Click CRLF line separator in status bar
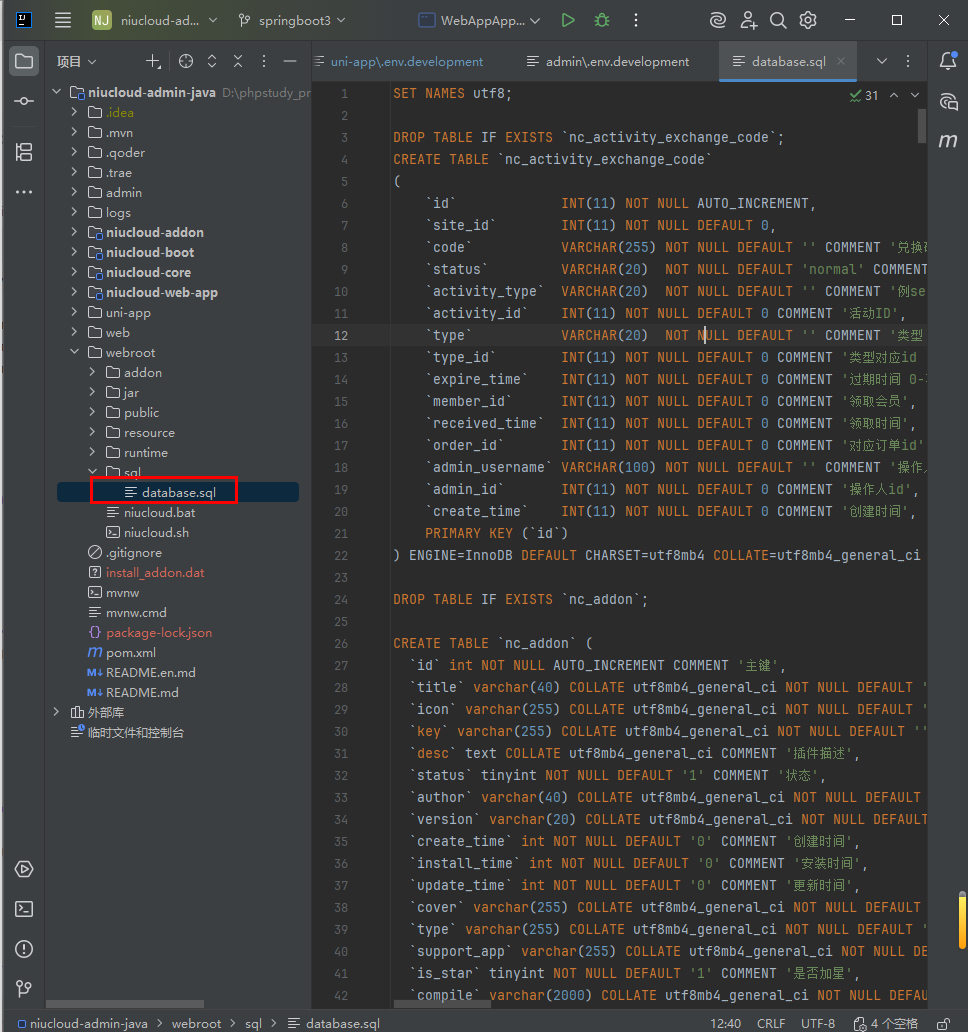 771,1023
